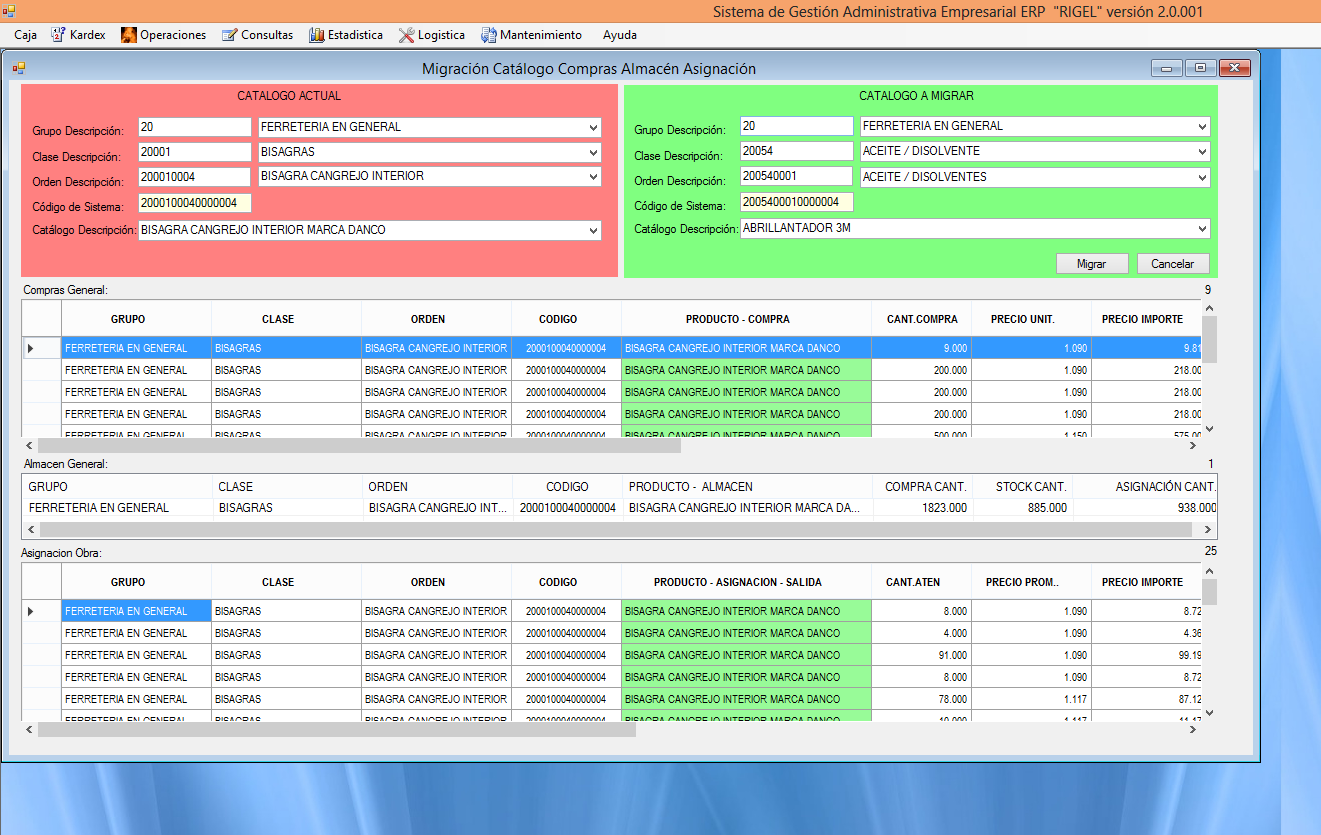Click the Orden code field 200540001

pyautogui.click(x=797, y=176)
